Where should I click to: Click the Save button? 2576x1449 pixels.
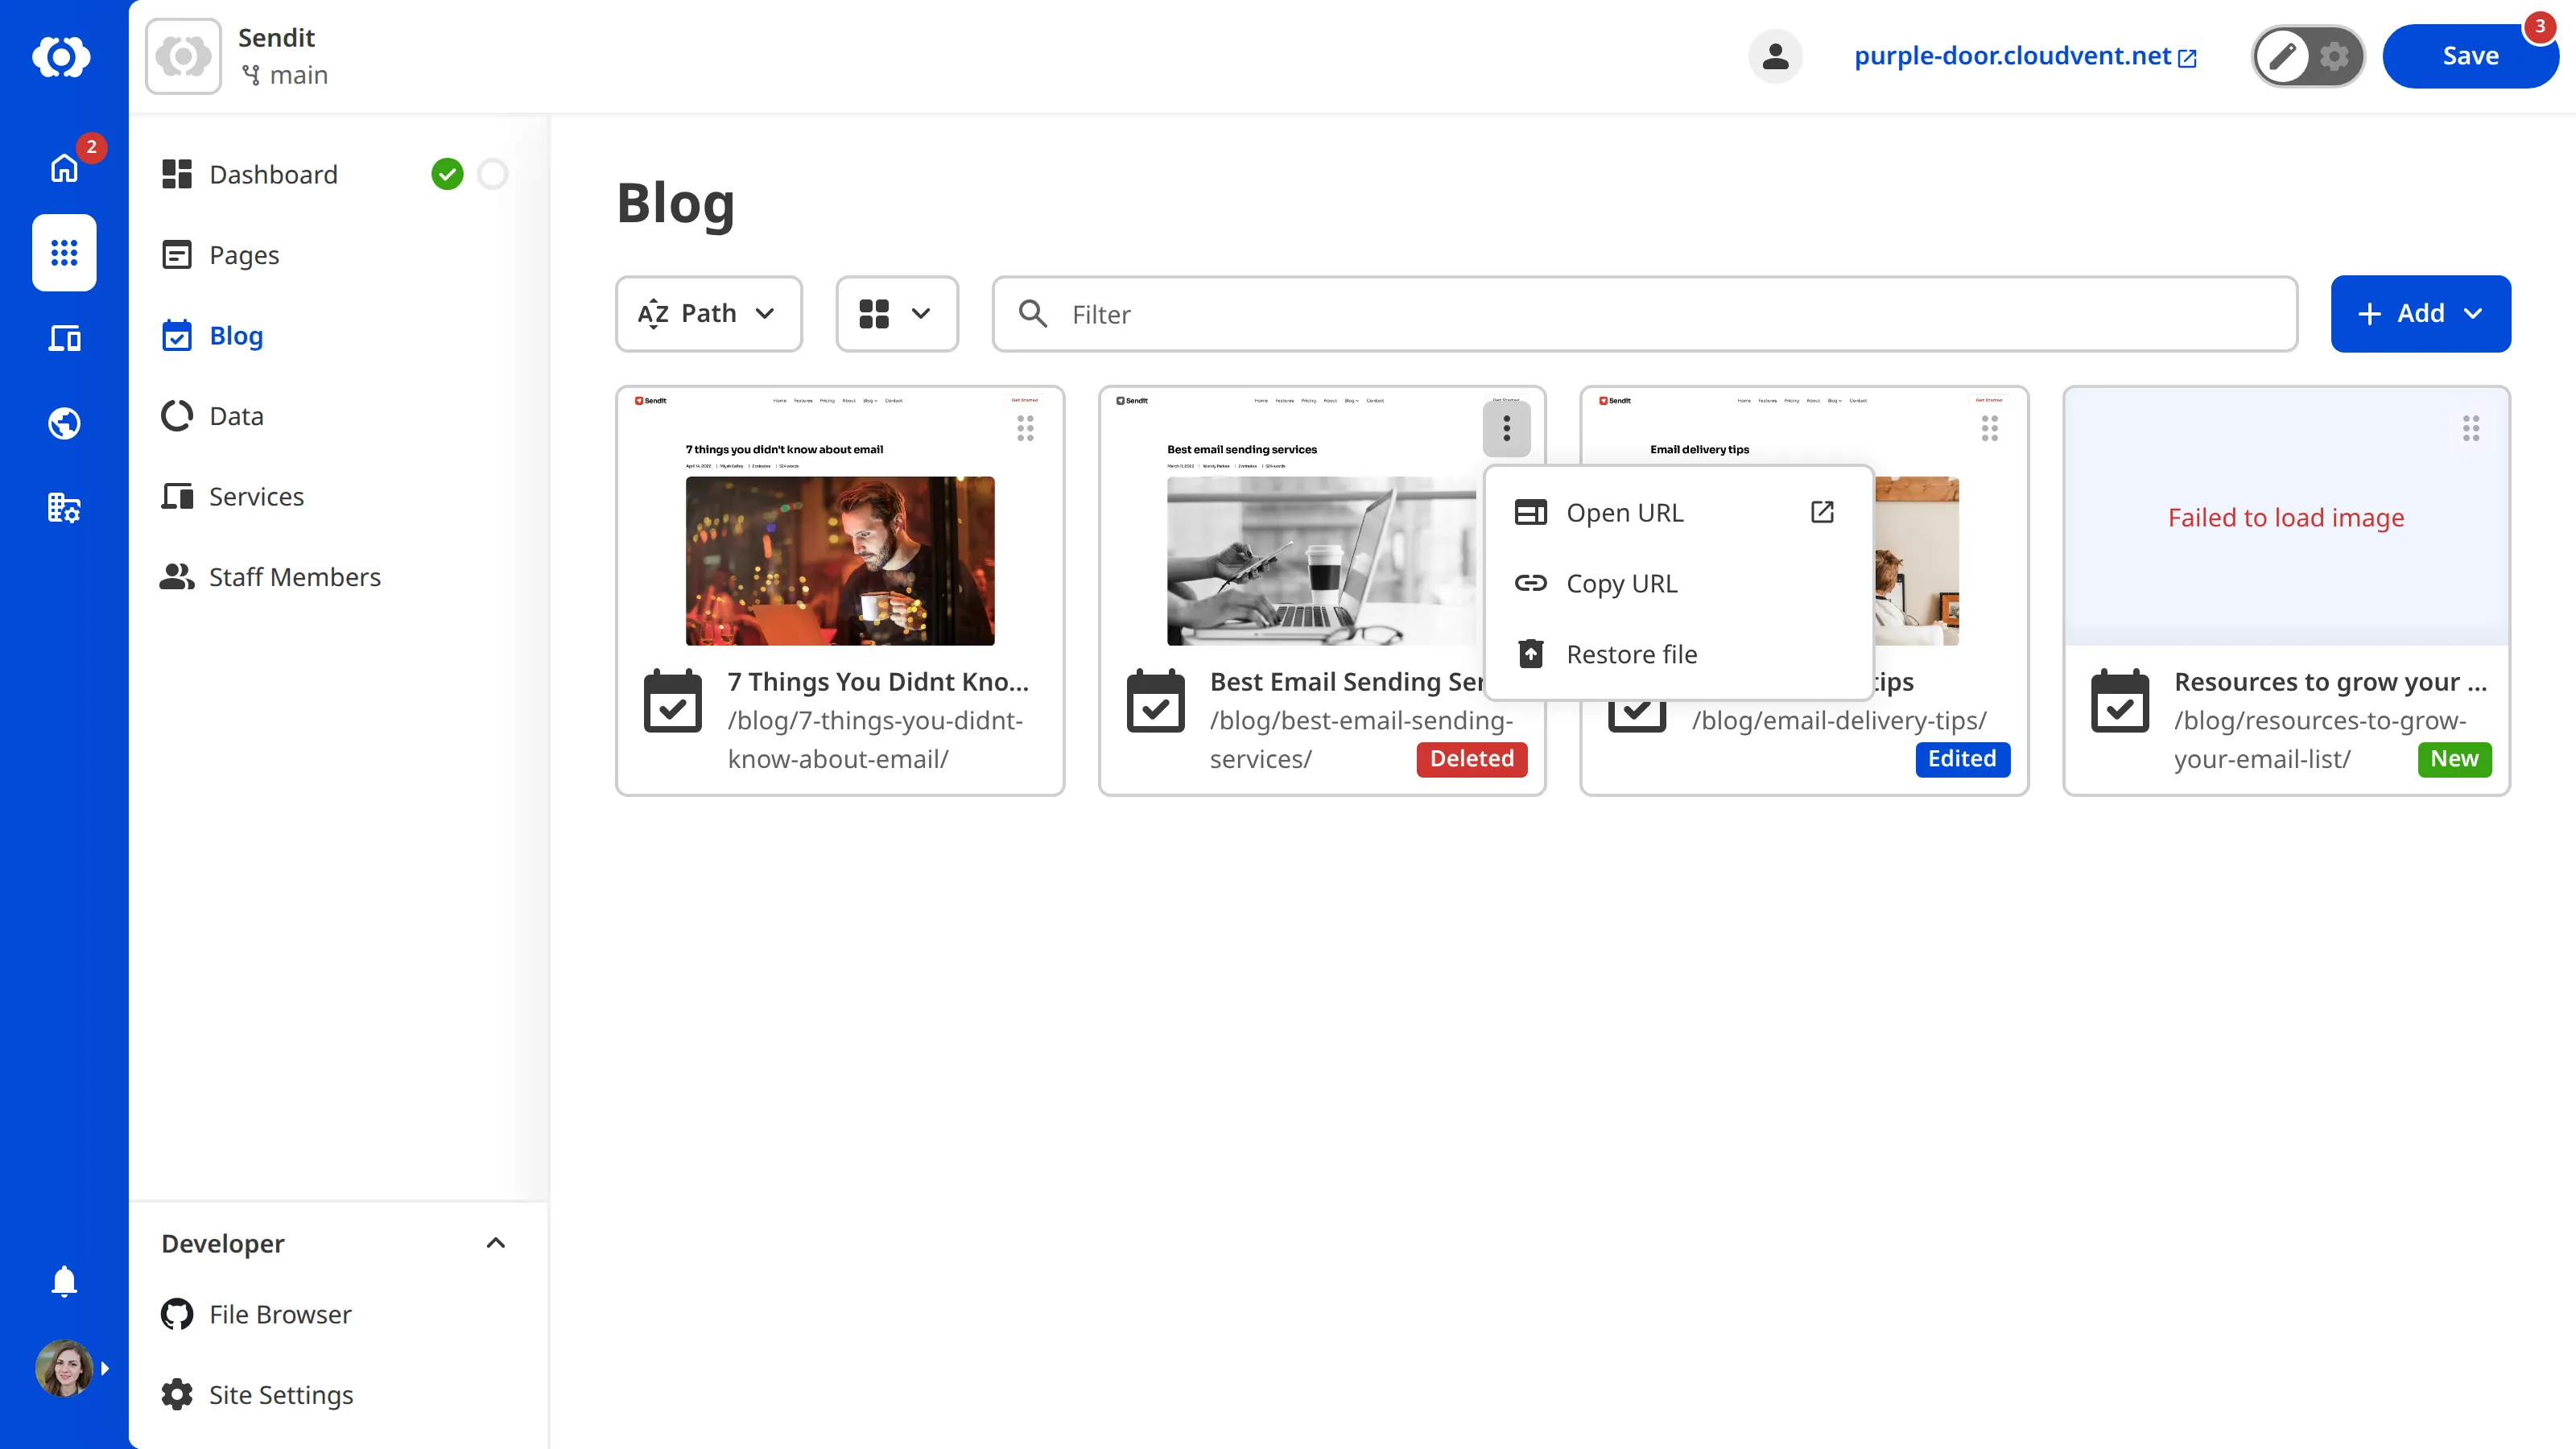pos(2470,56)
